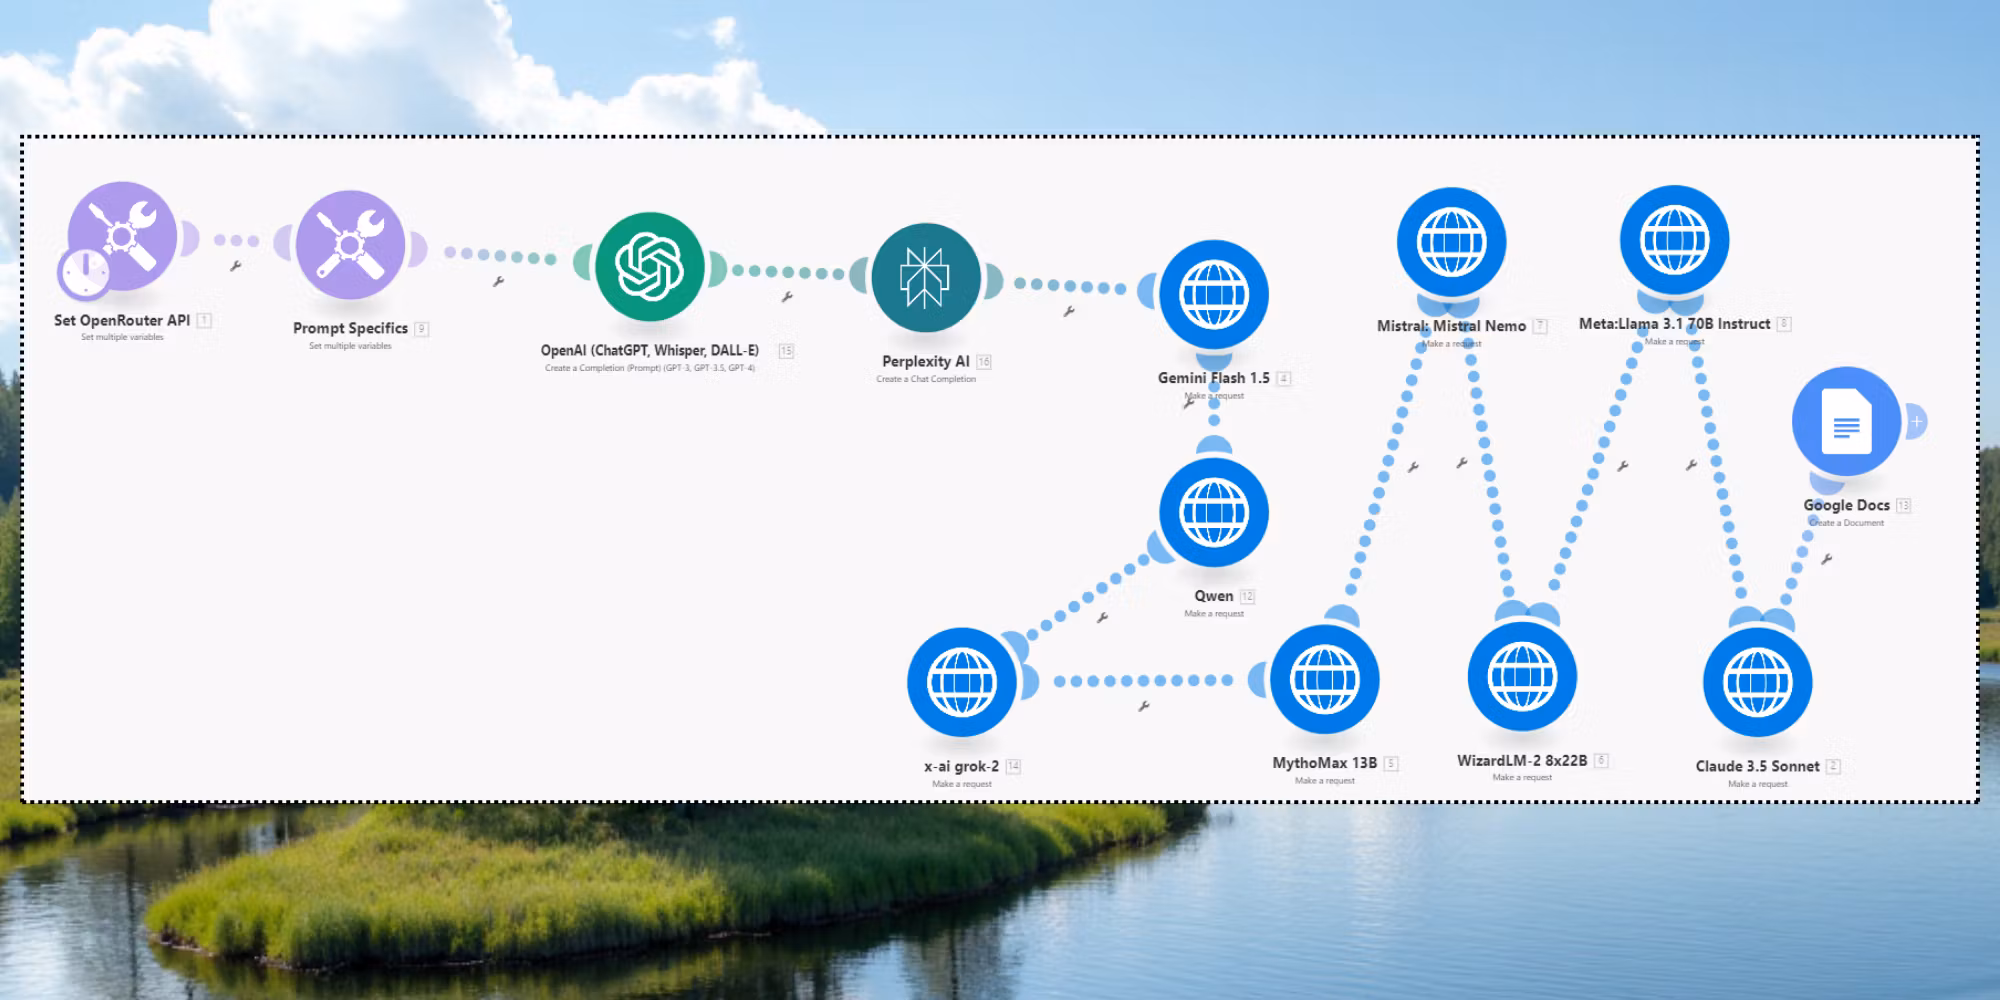Screen dimensions: 2000x1000
Task: Select the Perplexity AI module
Action: pos(925,277)
